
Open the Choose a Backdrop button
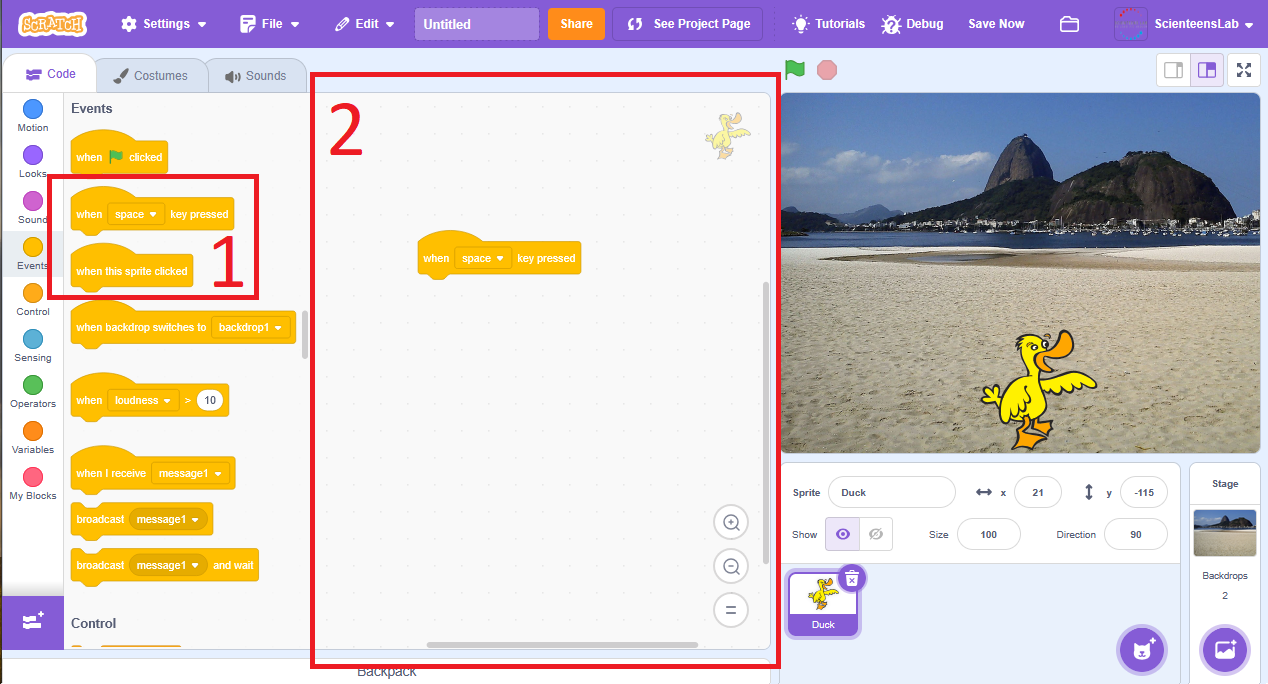(x=1225, y=650)
